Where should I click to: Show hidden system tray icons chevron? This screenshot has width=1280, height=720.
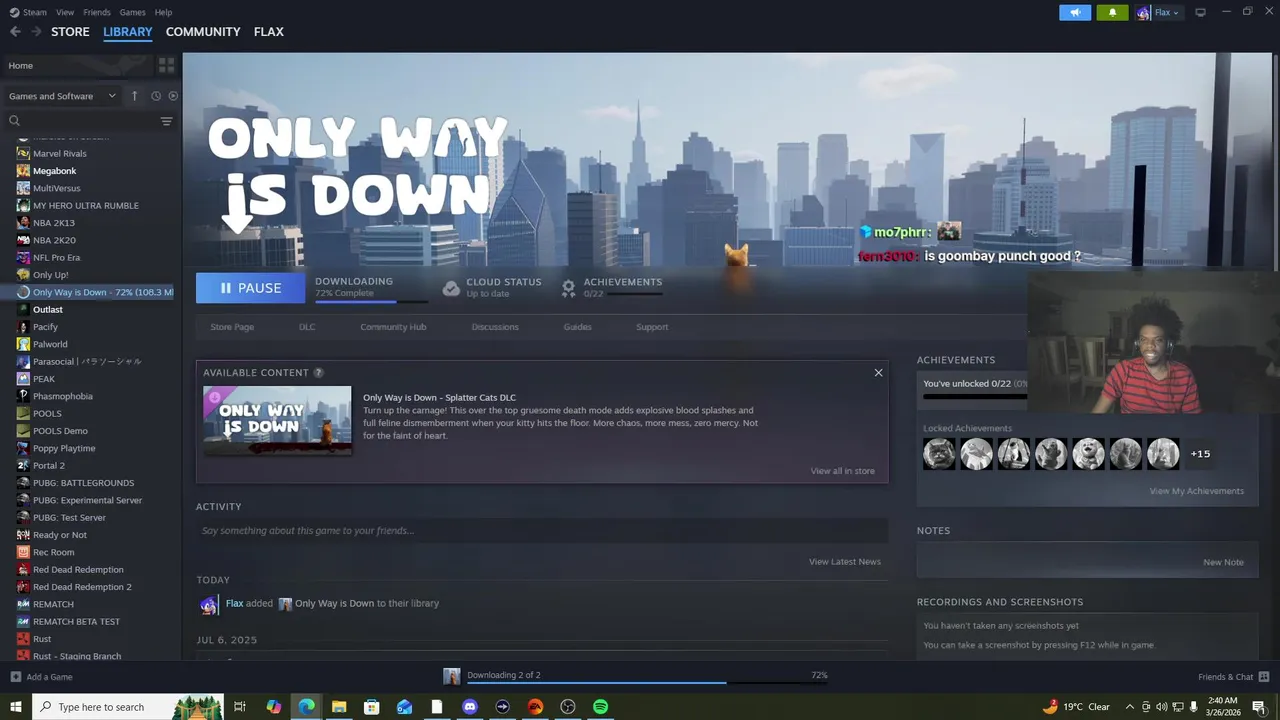coord(1130,707)
